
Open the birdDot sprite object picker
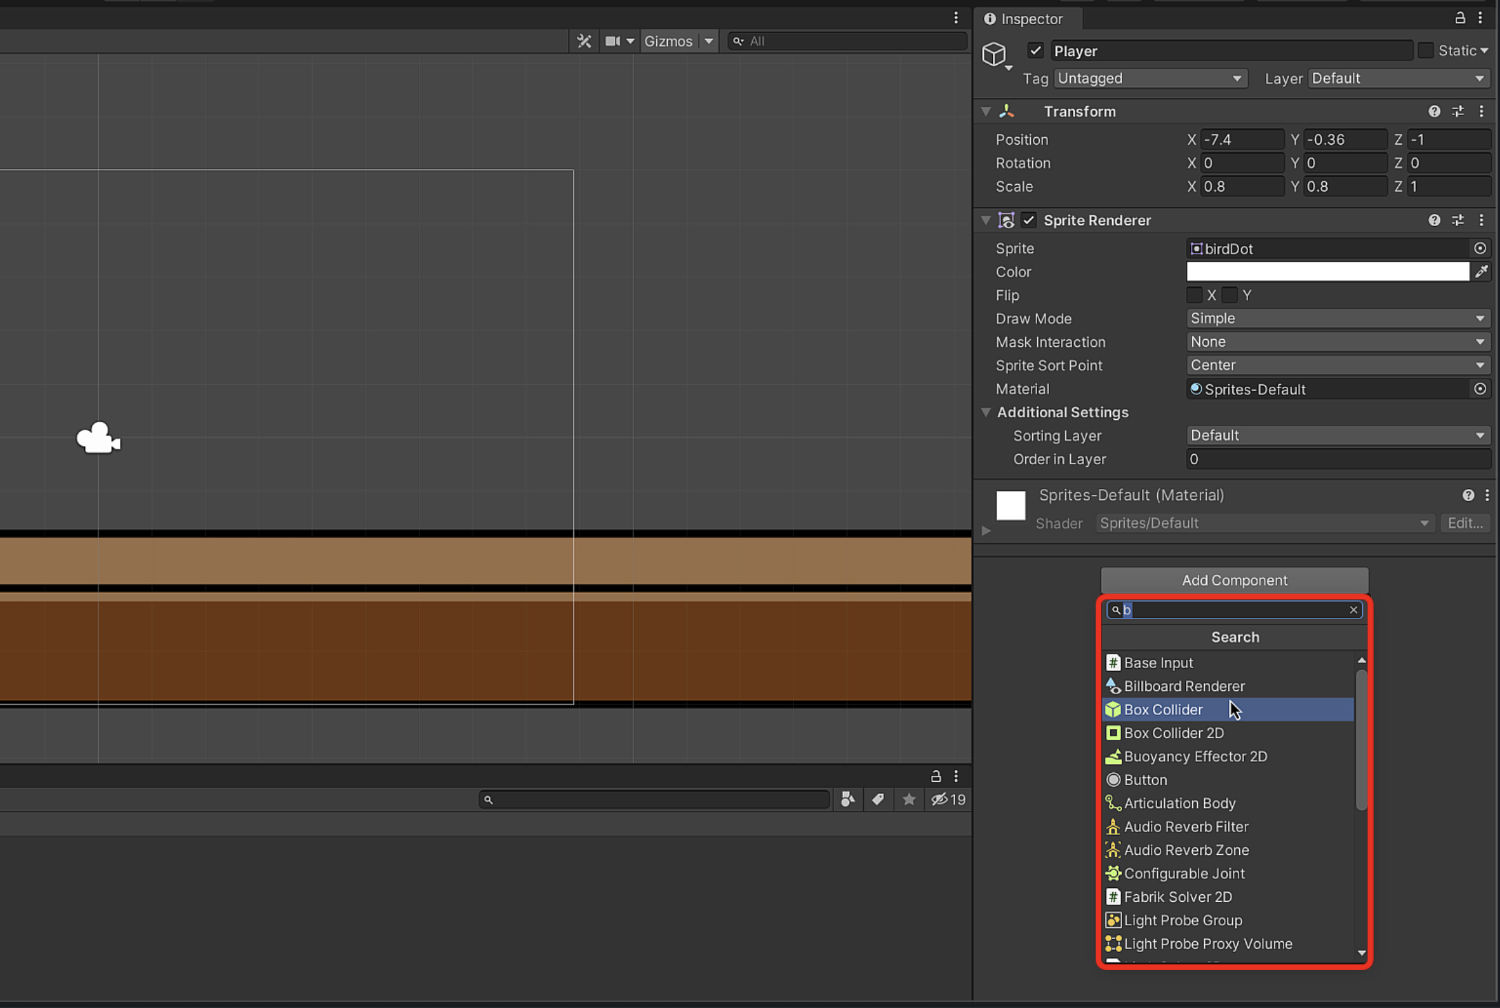coord(1480,249)
